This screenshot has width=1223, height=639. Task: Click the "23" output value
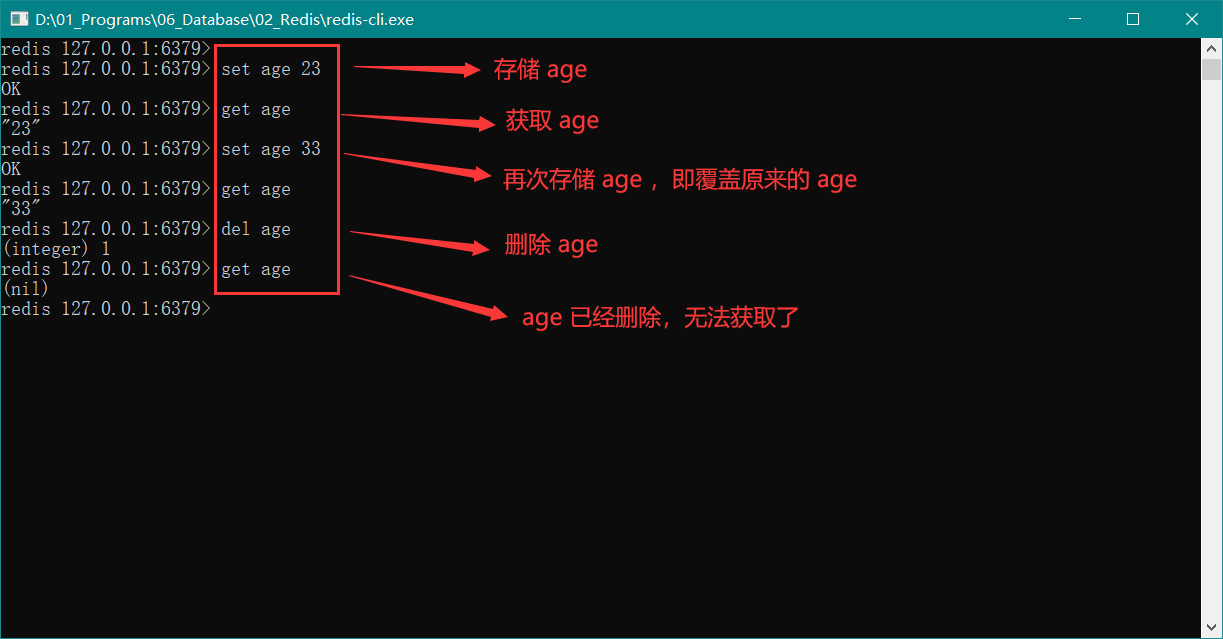(21, 129)
